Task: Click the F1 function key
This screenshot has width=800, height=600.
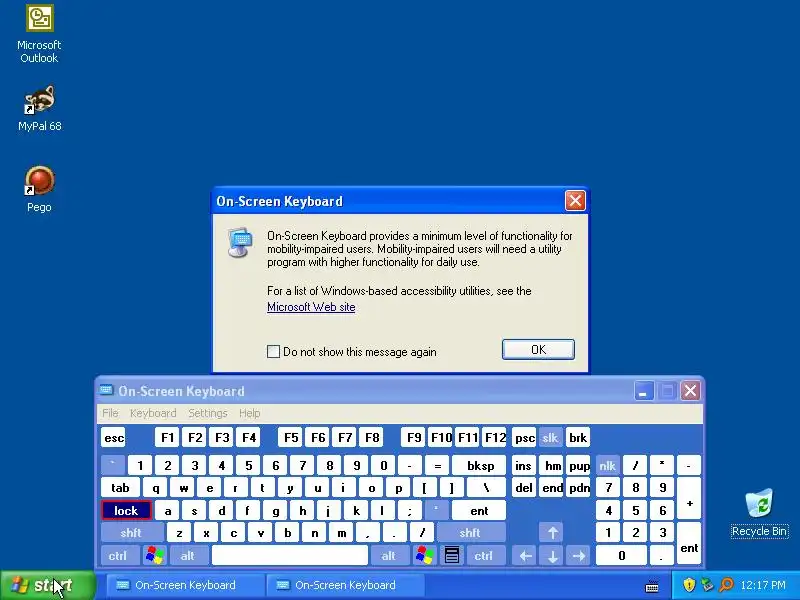Action: pyautogui.click(x=167, y=437)
